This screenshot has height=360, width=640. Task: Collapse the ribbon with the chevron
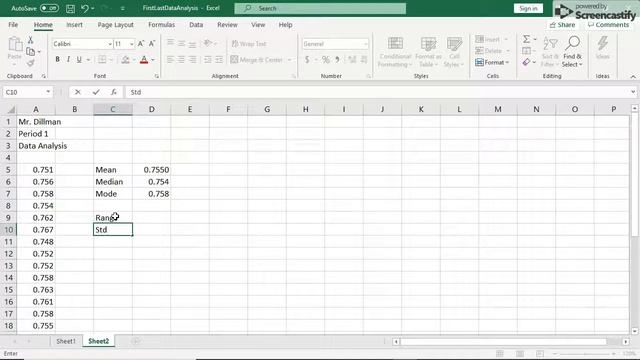pos(633,76)
